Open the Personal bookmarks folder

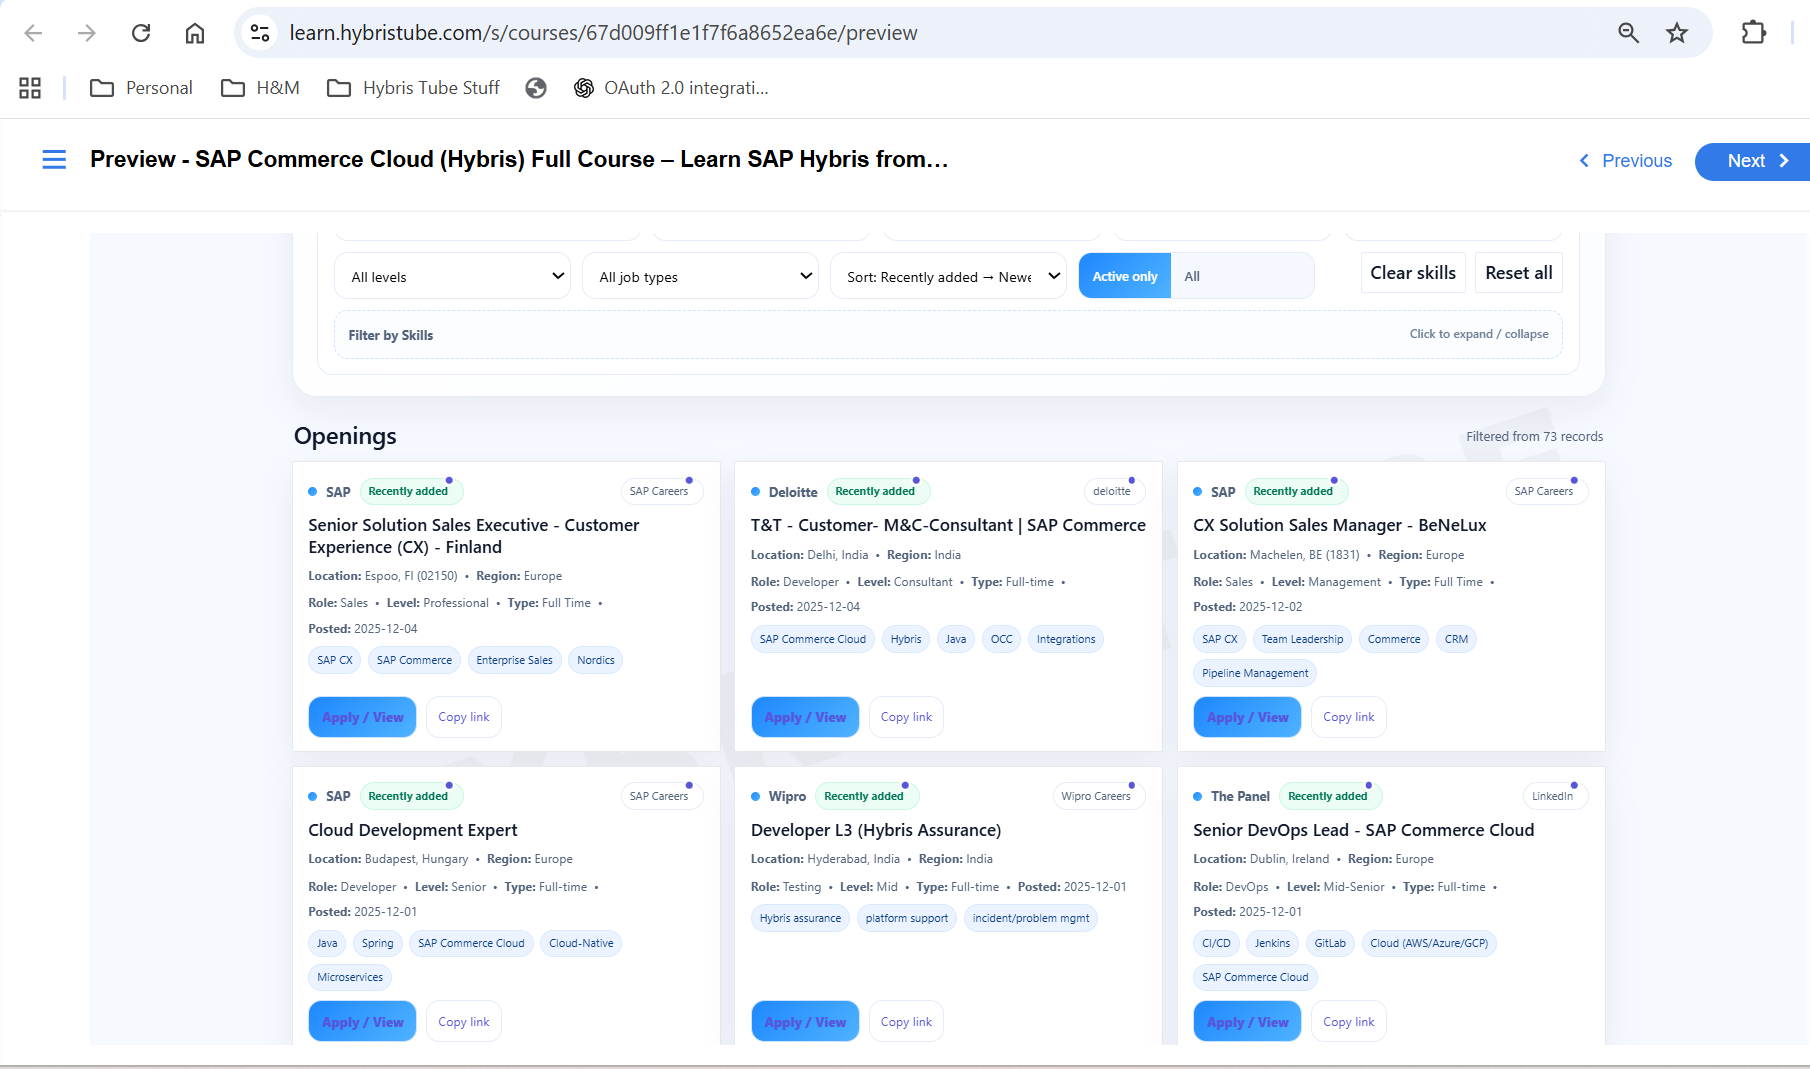141,88
